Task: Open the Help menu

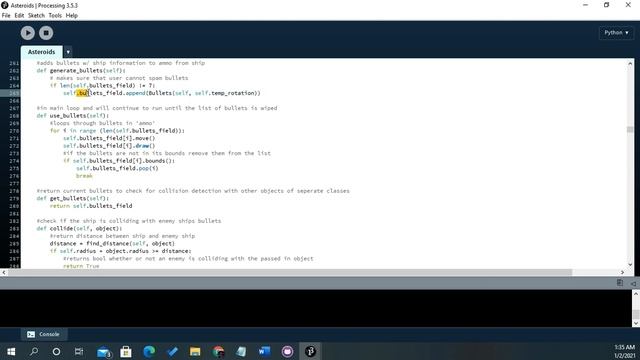Action: pyautogui.click(x=72, y=16)
